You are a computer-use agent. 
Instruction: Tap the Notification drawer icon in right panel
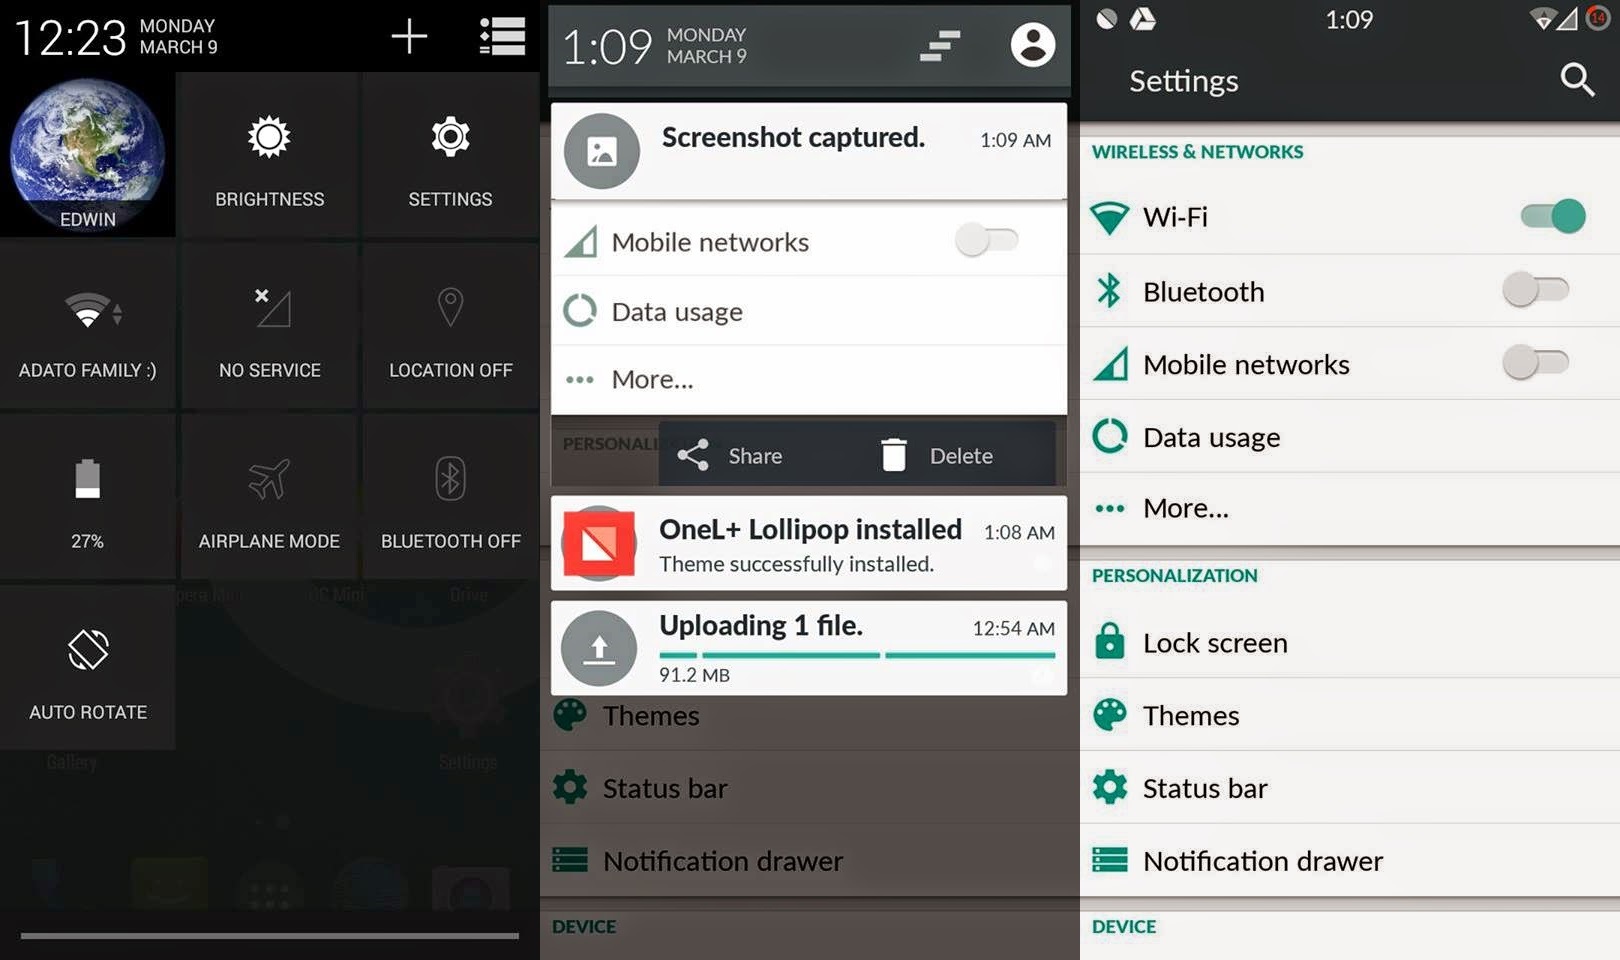pos(1110,860)
